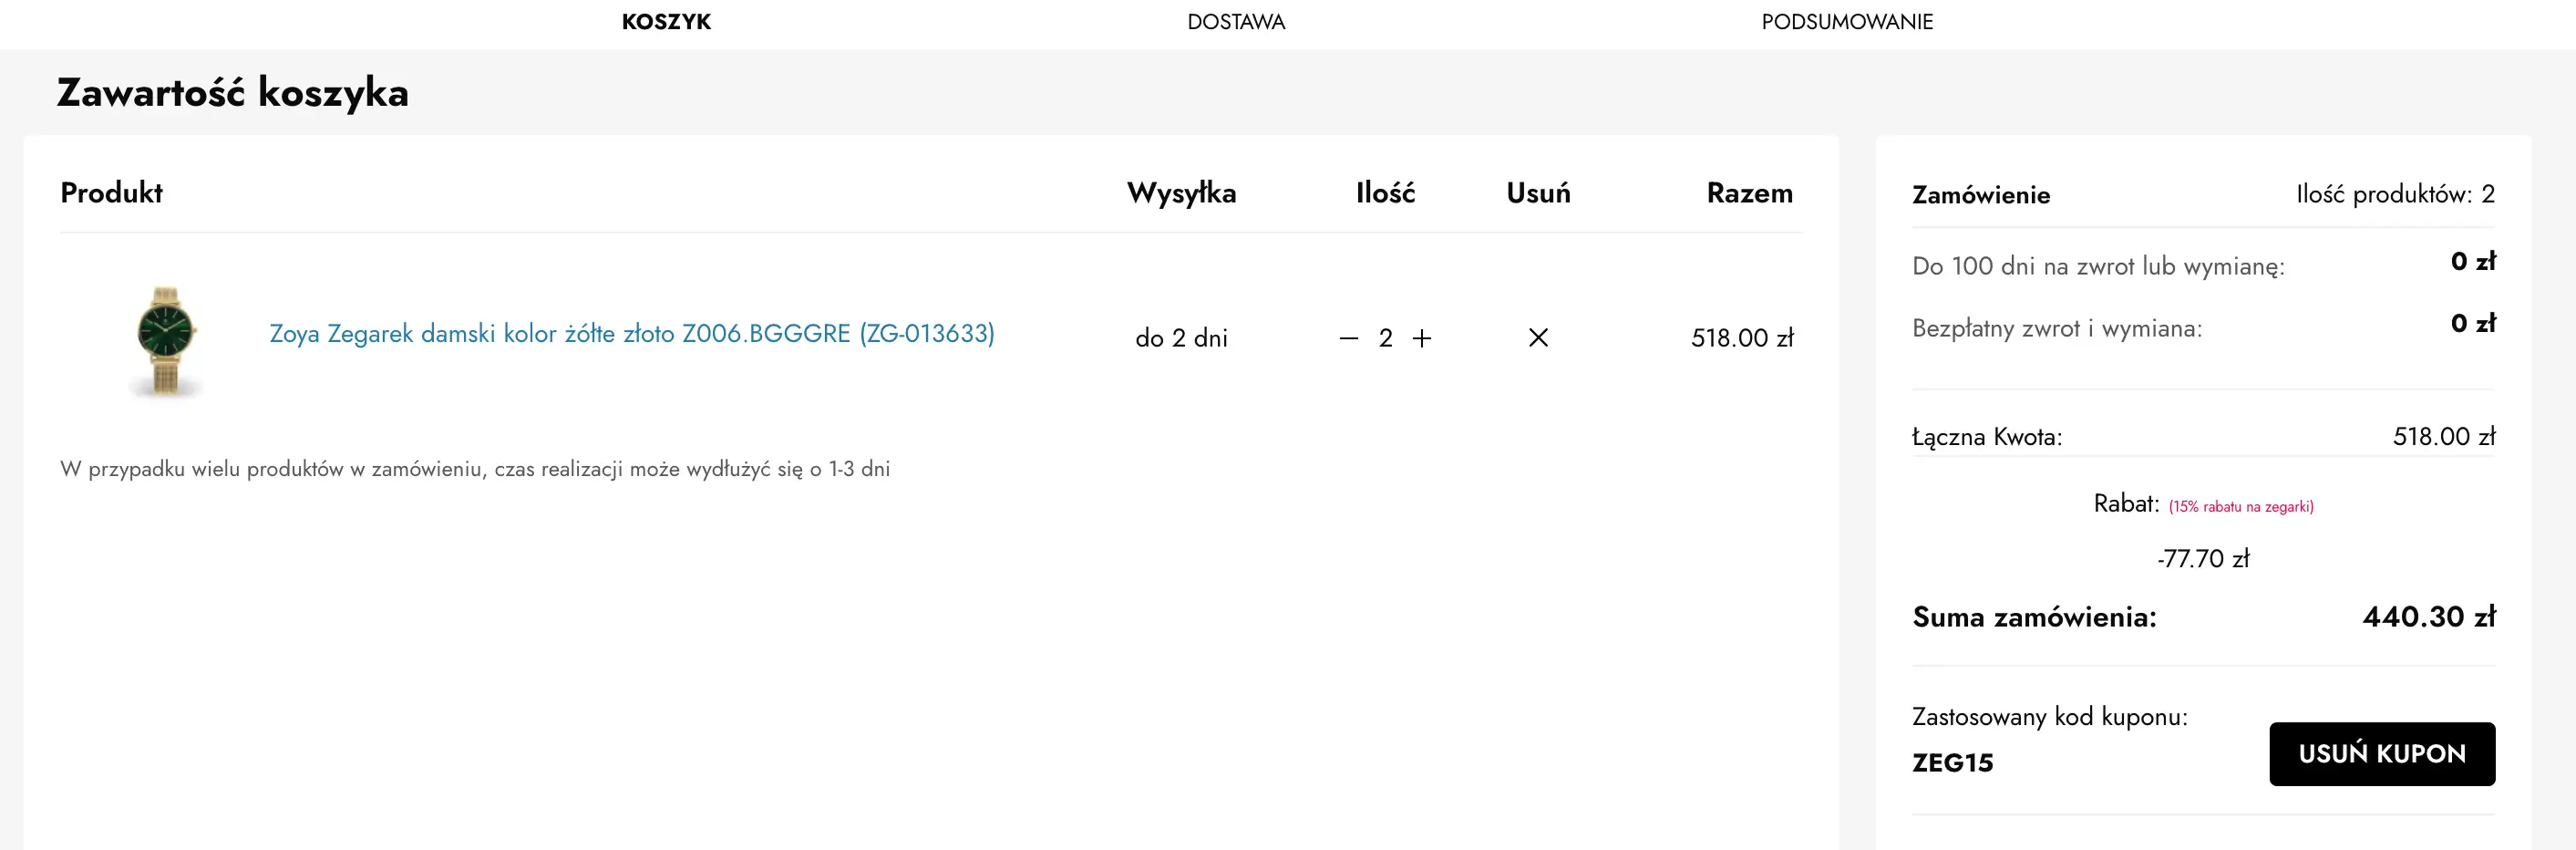The image size is (2576, 850).
Task: Decrease watch quantity with minus icon
Action: pyautogui.click(x=1348, y=338)
